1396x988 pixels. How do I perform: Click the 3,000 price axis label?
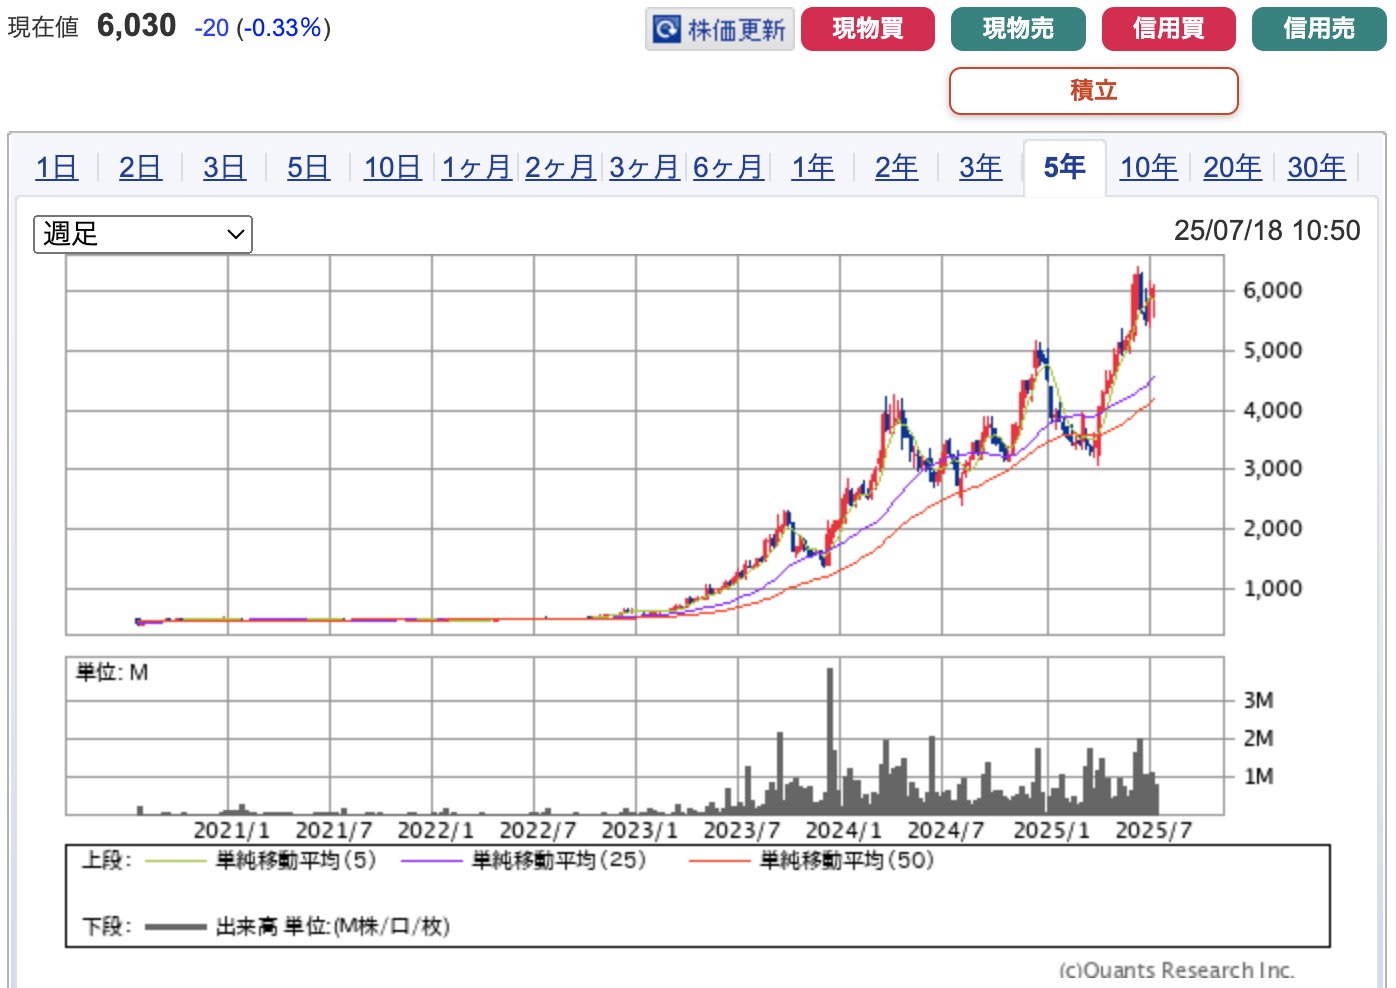click(x=1272, y=469)
